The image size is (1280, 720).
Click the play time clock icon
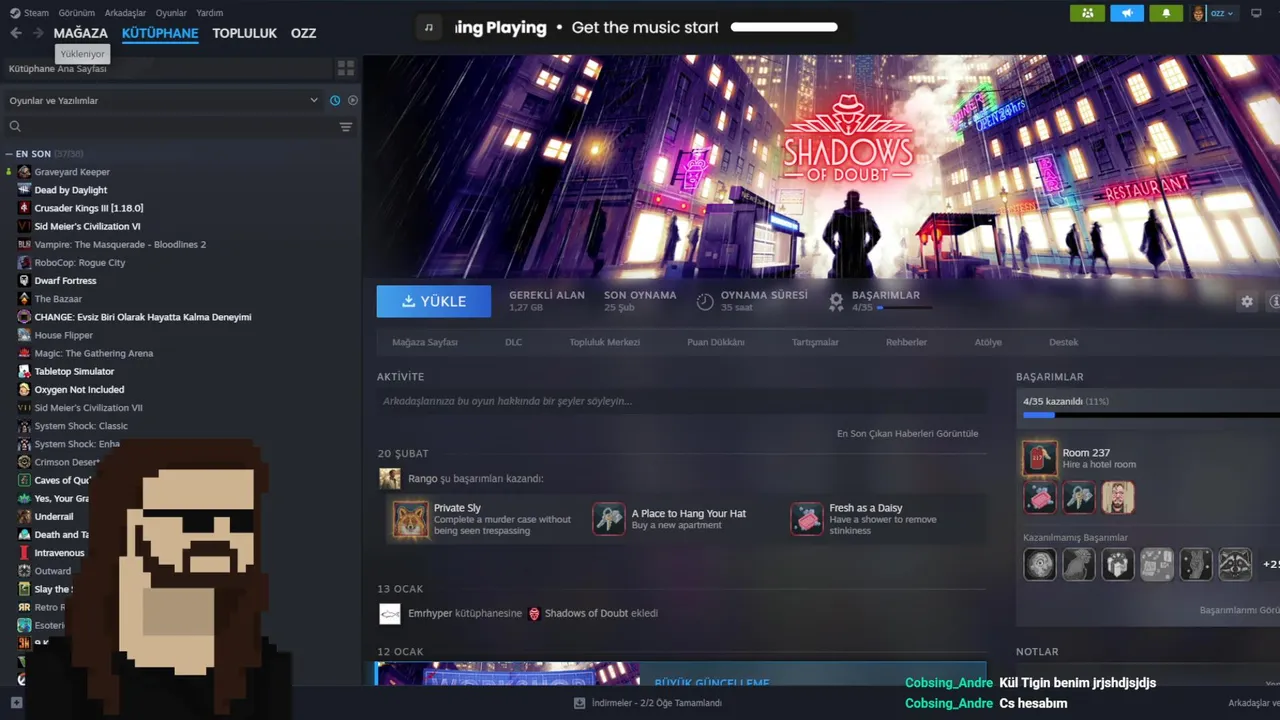point(705,301)
